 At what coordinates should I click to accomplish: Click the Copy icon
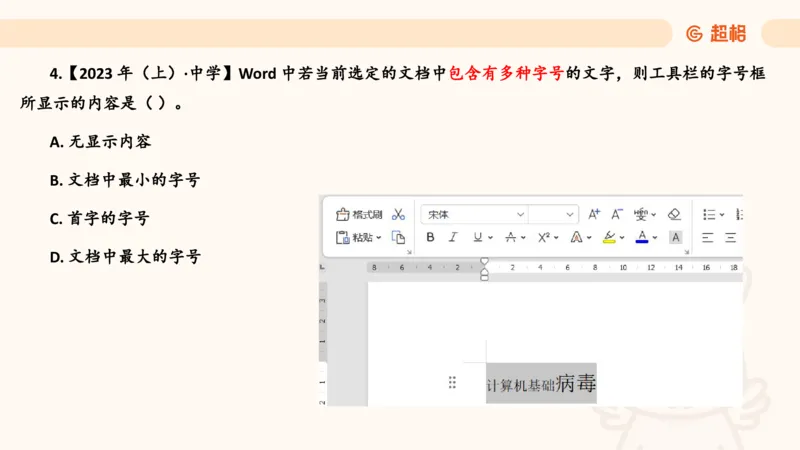click(x=398, y=237)
